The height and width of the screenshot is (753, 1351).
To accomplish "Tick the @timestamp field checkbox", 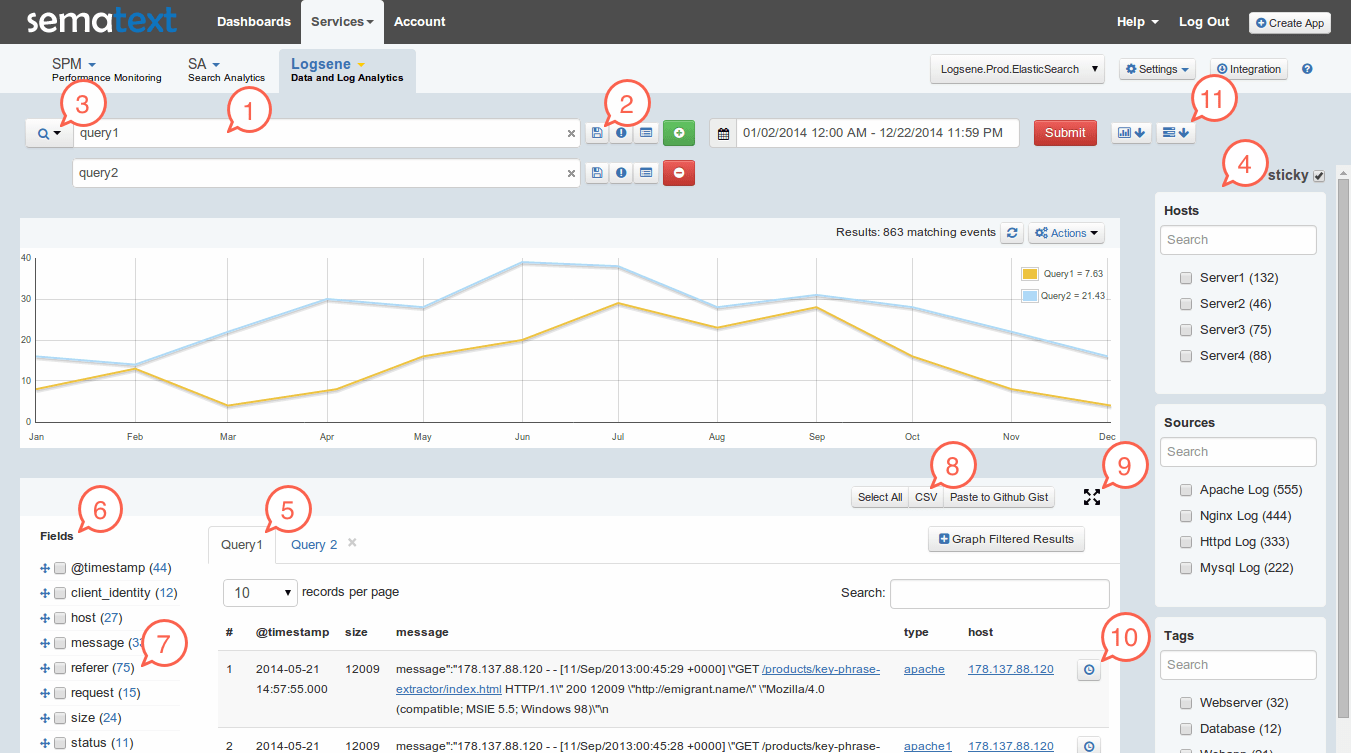I will click(60, 568).
